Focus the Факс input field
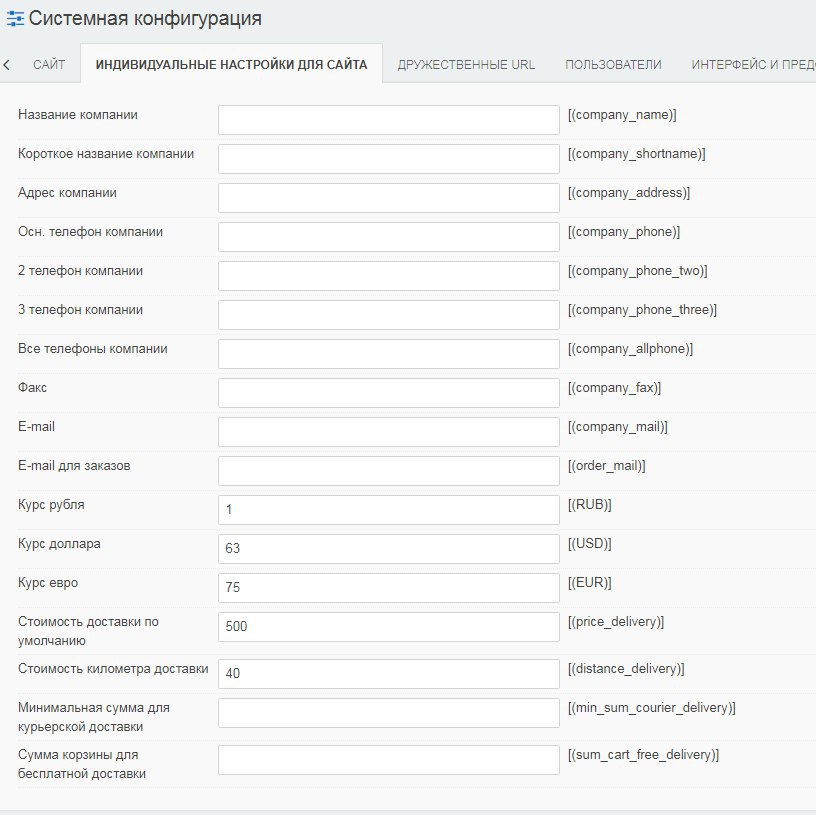816x815 pixels. click(388, 393)
